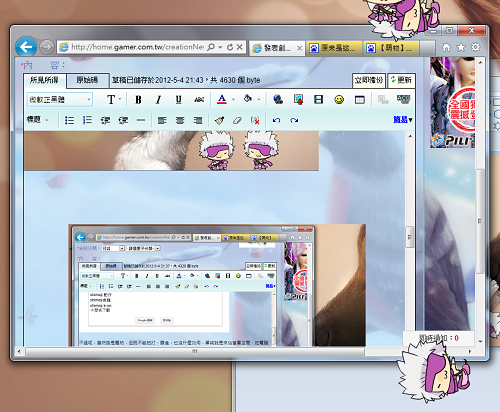The width and height of the screenshot is (500, 412).
Task: Align text to the right
Action: (x=198, y=120)
